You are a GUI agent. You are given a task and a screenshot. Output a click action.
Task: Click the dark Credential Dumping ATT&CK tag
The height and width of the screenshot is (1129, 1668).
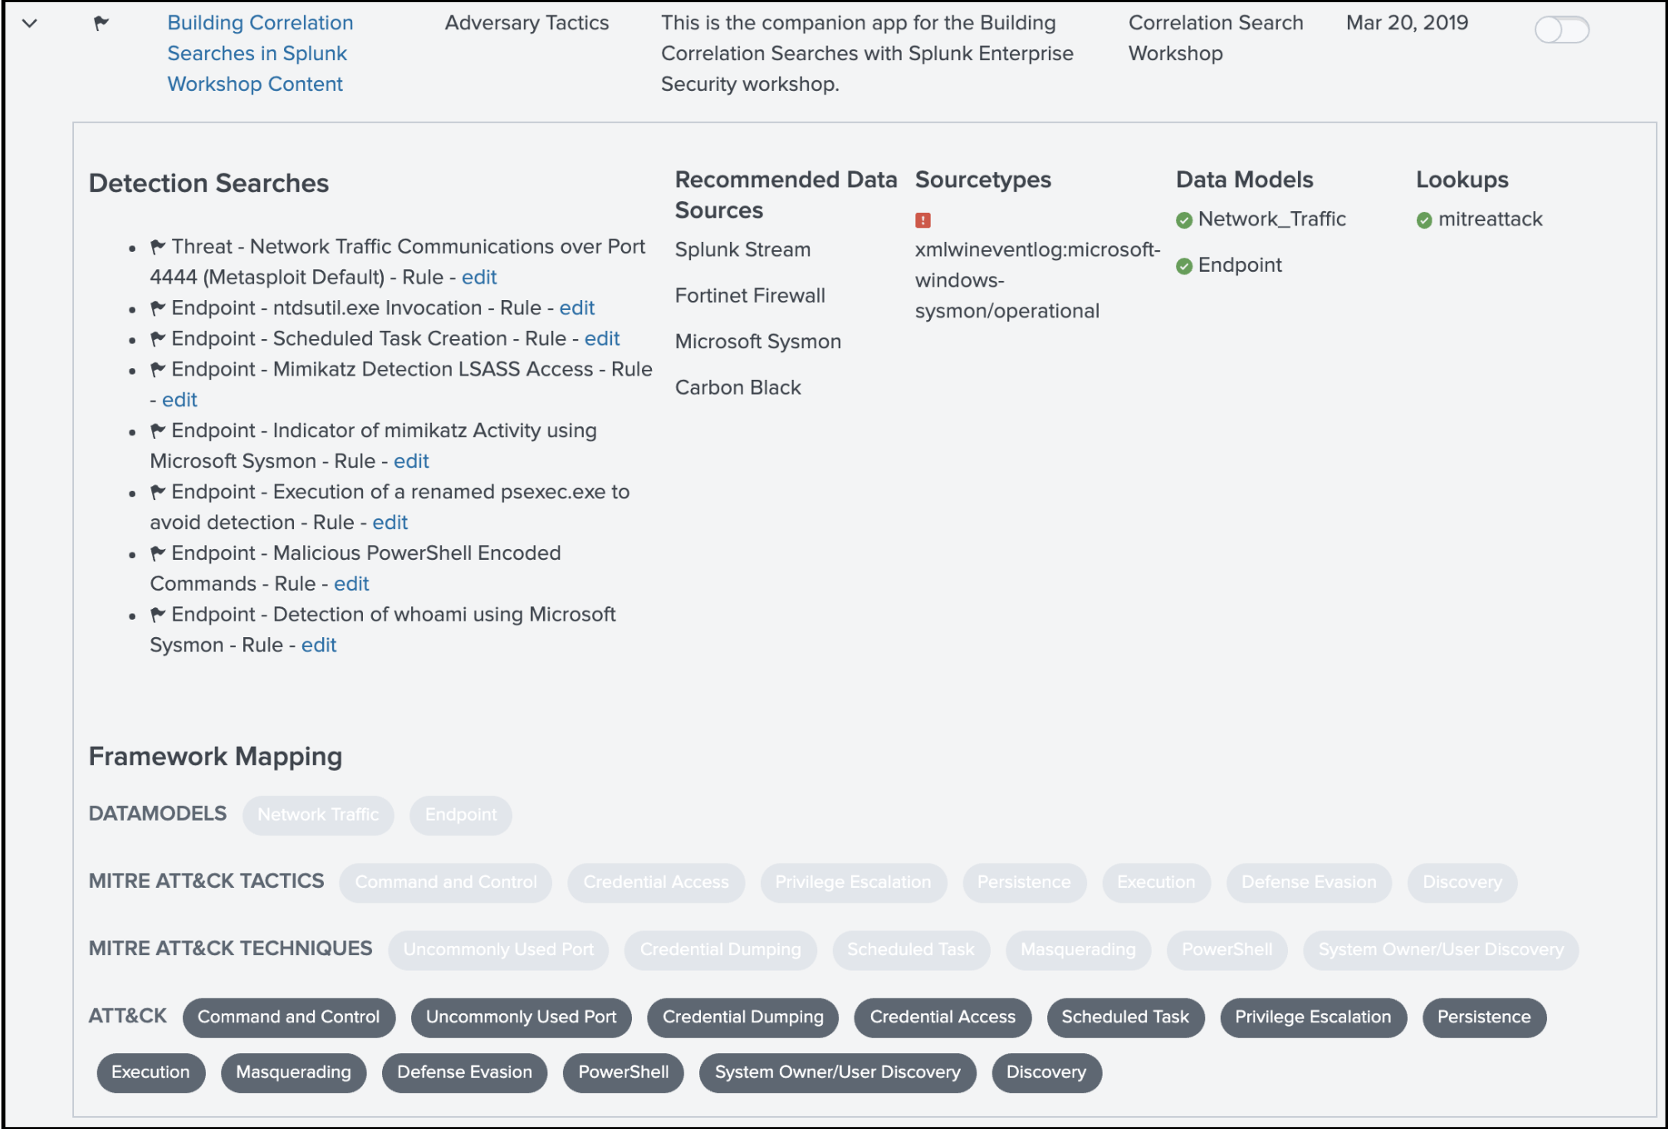(x=743, y=1017)
